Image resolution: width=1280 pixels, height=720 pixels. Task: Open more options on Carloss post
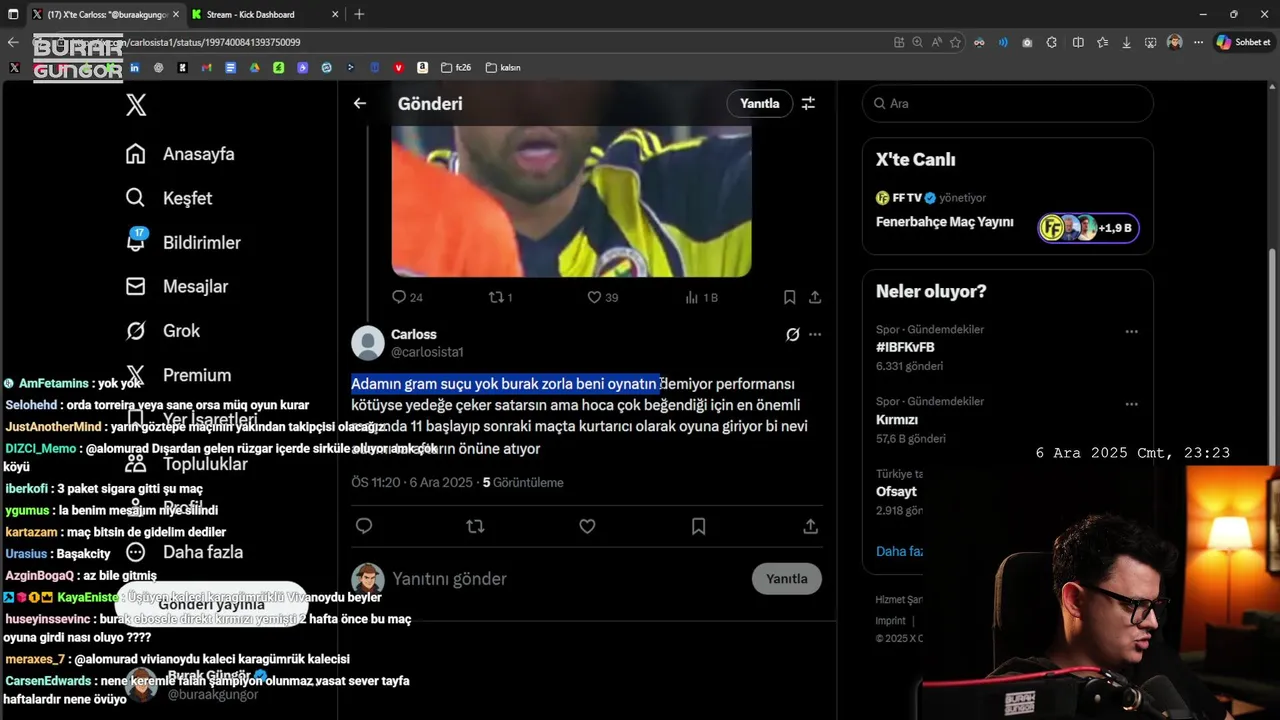tap(815, 334)
